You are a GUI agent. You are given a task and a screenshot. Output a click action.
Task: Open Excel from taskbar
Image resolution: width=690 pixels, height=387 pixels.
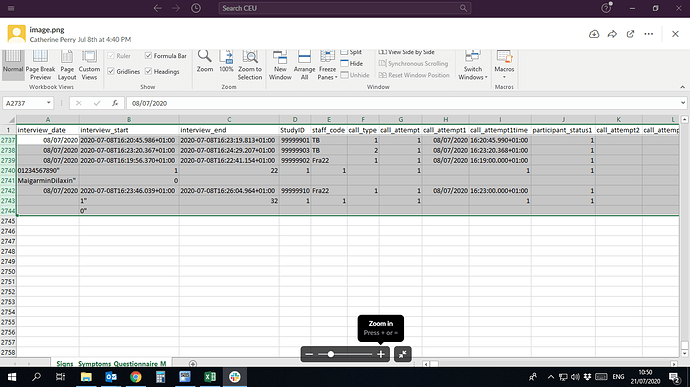coord(210,377)
